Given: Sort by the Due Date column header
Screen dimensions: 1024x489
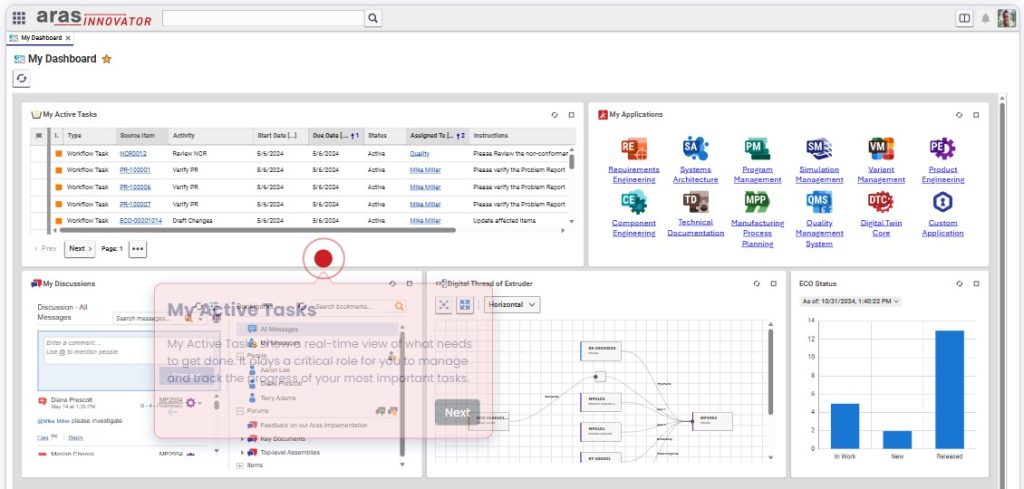Looking at the screenshot, I should (332, 135).
